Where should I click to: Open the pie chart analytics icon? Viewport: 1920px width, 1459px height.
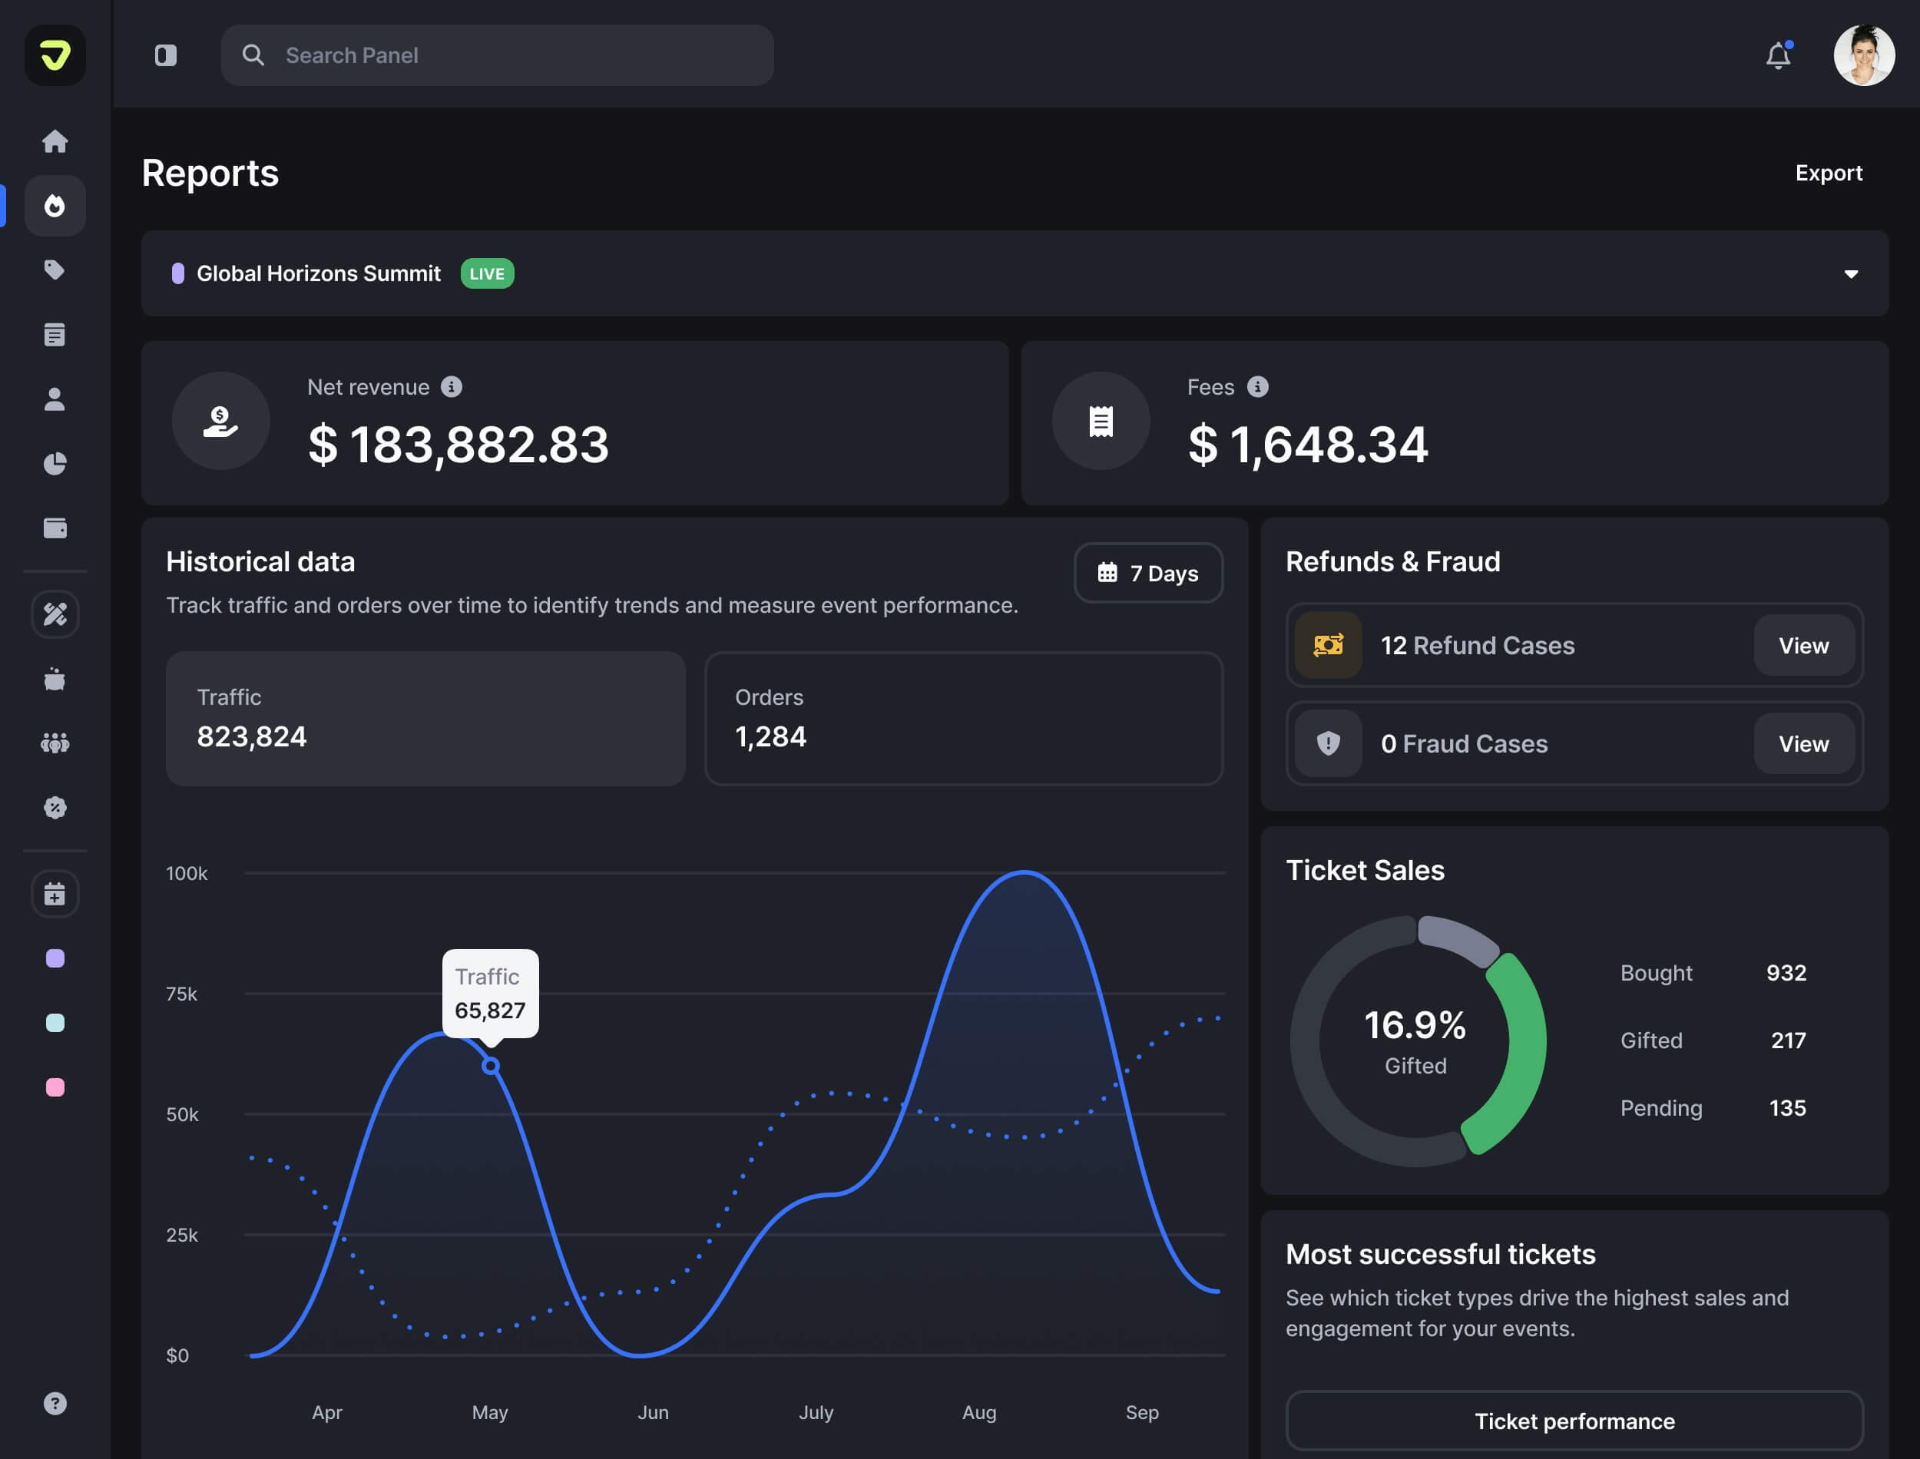(55, 464)
